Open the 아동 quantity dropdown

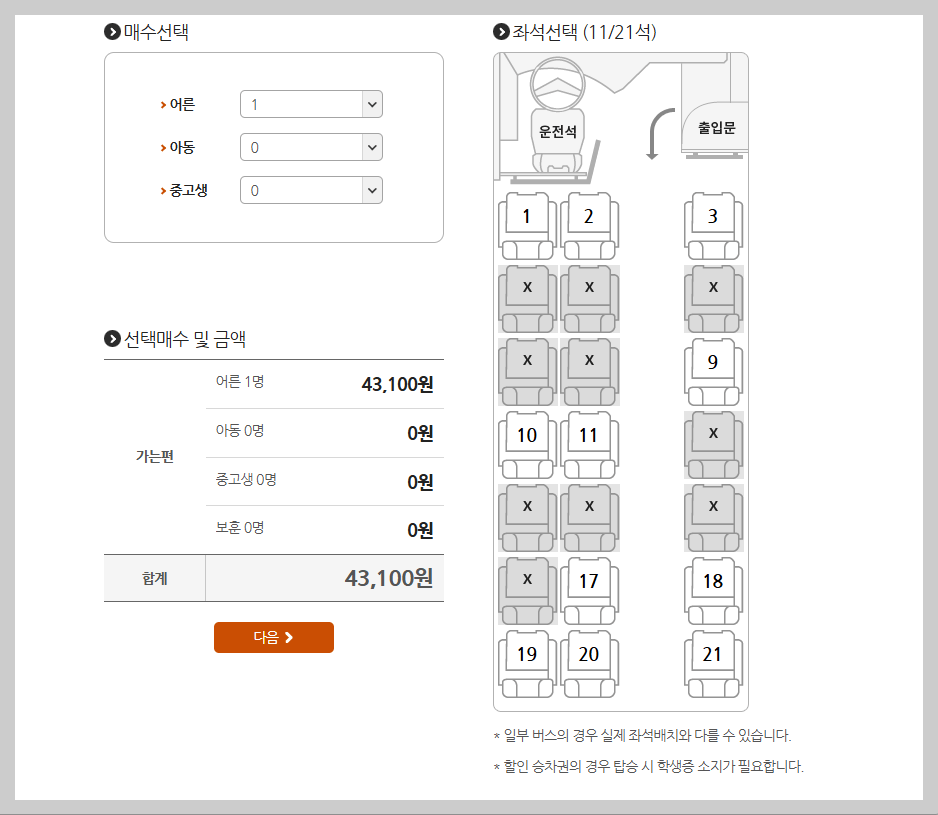coord(310,147)
